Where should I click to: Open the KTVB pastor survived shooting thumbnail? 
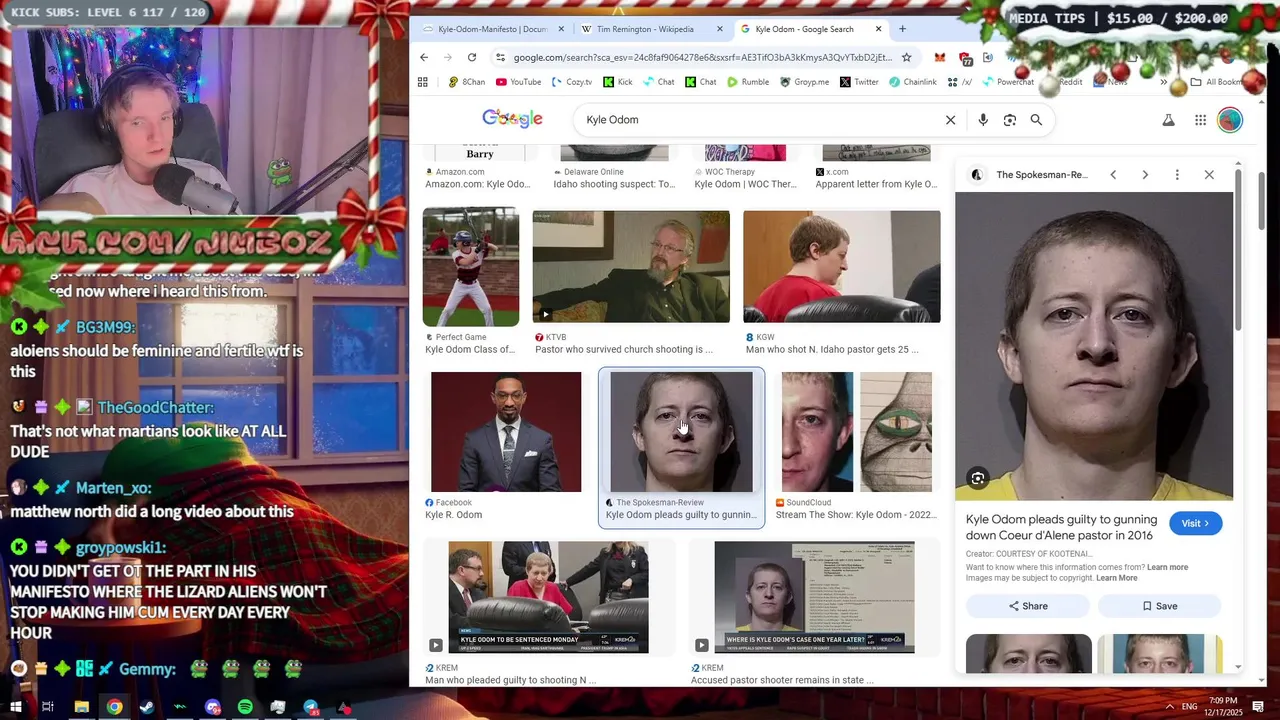(631, 266)
